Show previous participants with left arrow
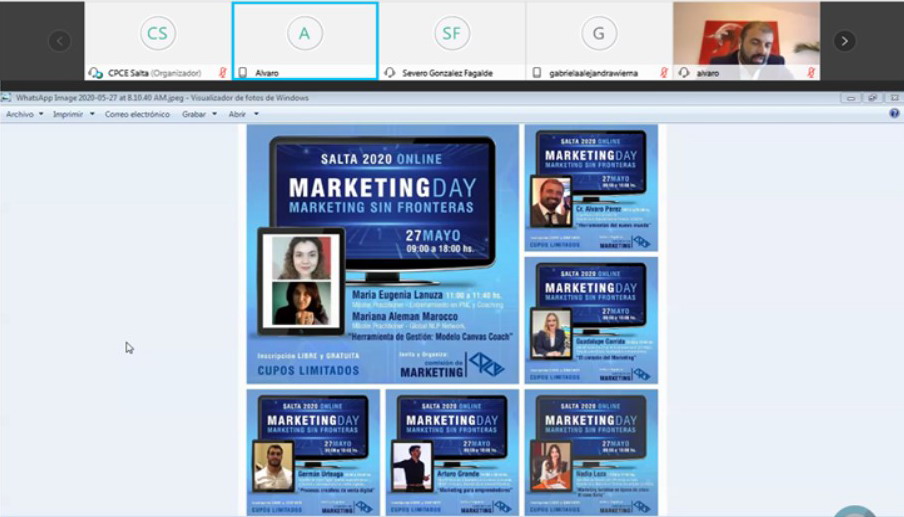This screenshot has height=517, width=904. (x=59, y=41)
